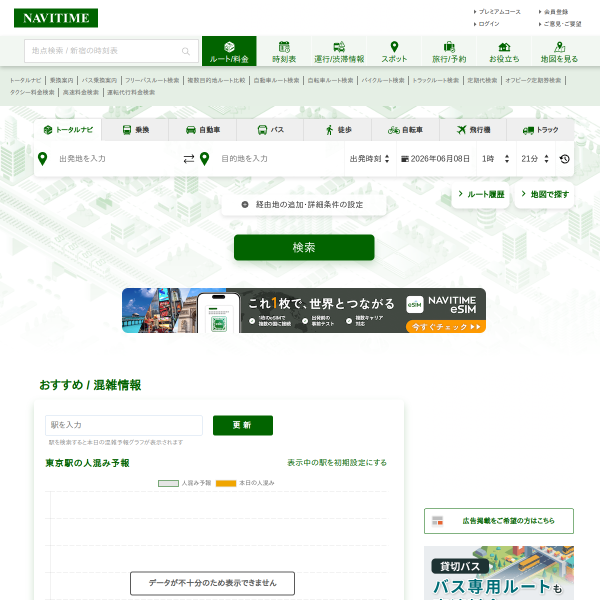Click the plus icon beside 経由地の追加
600x600 pixels.
point(245,205)
